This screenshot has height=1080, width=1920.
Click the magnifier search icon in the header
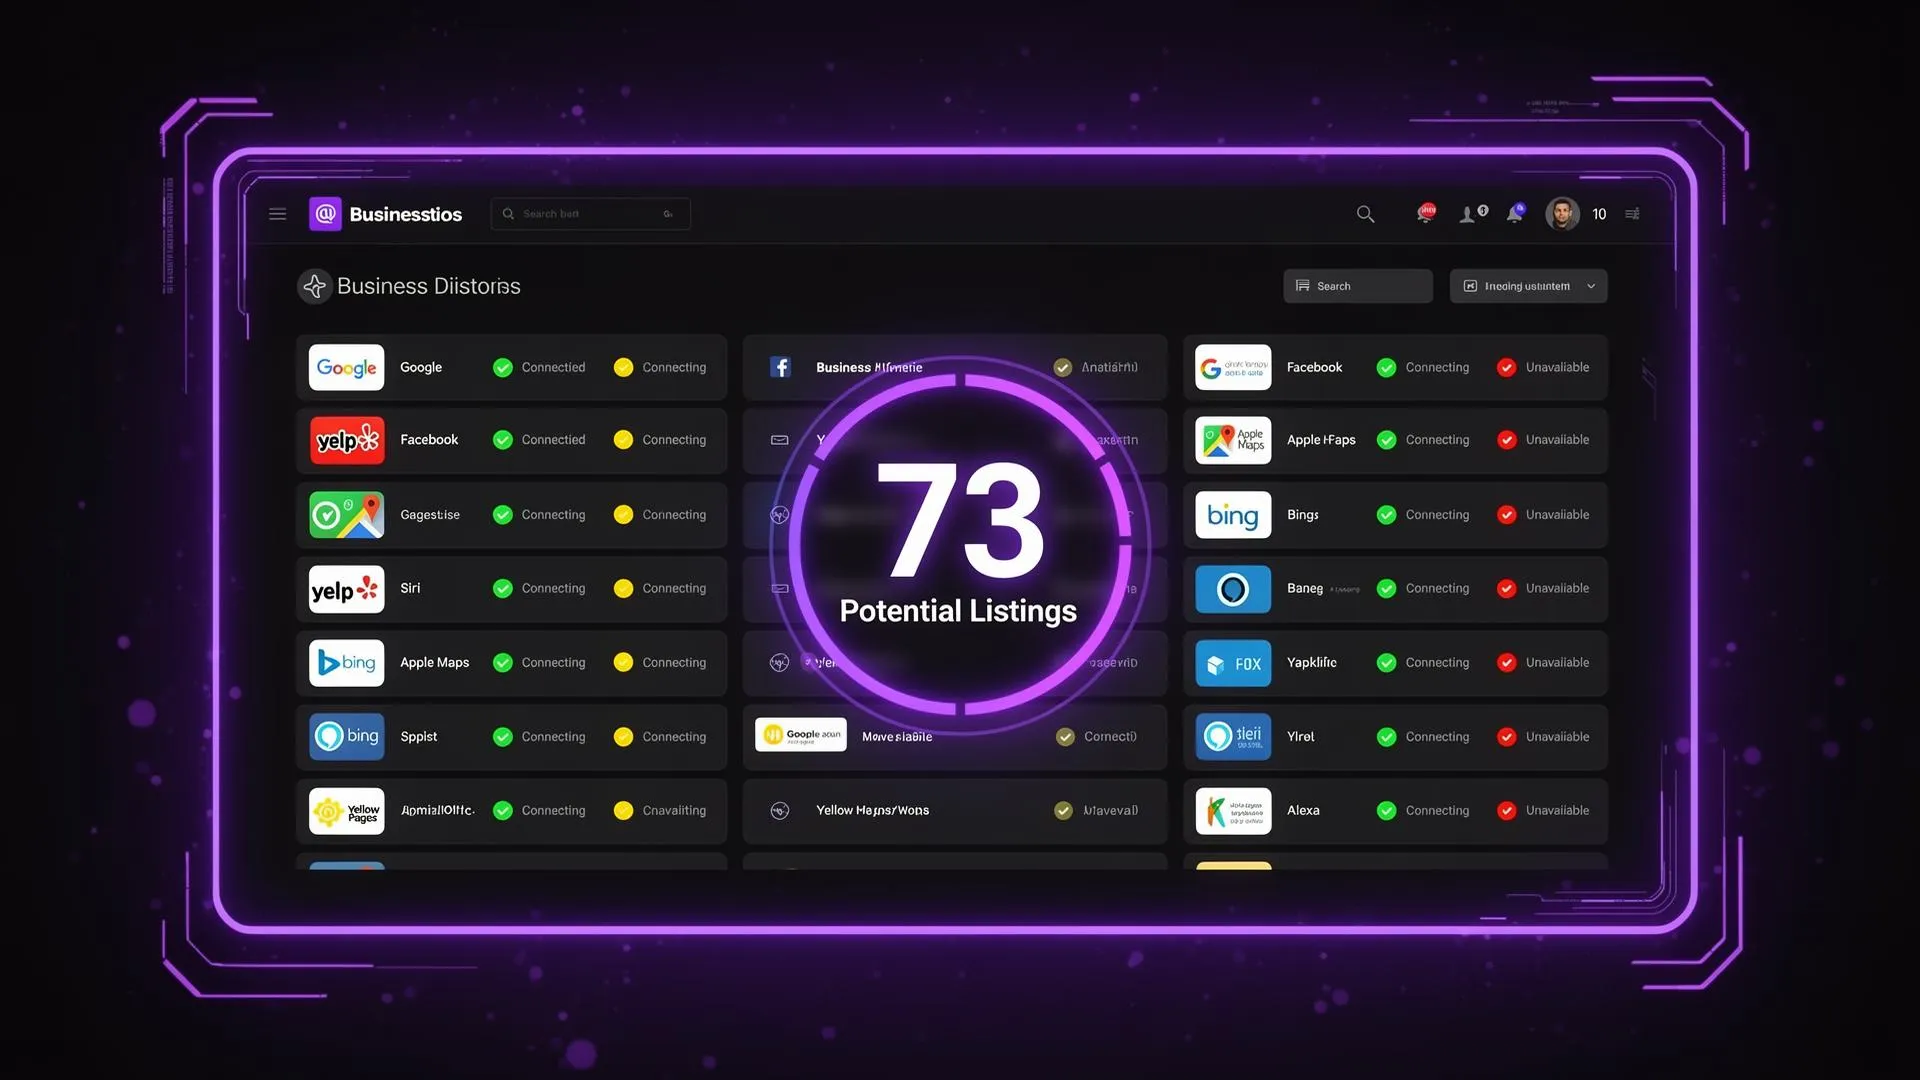[x=1365, y=214]
